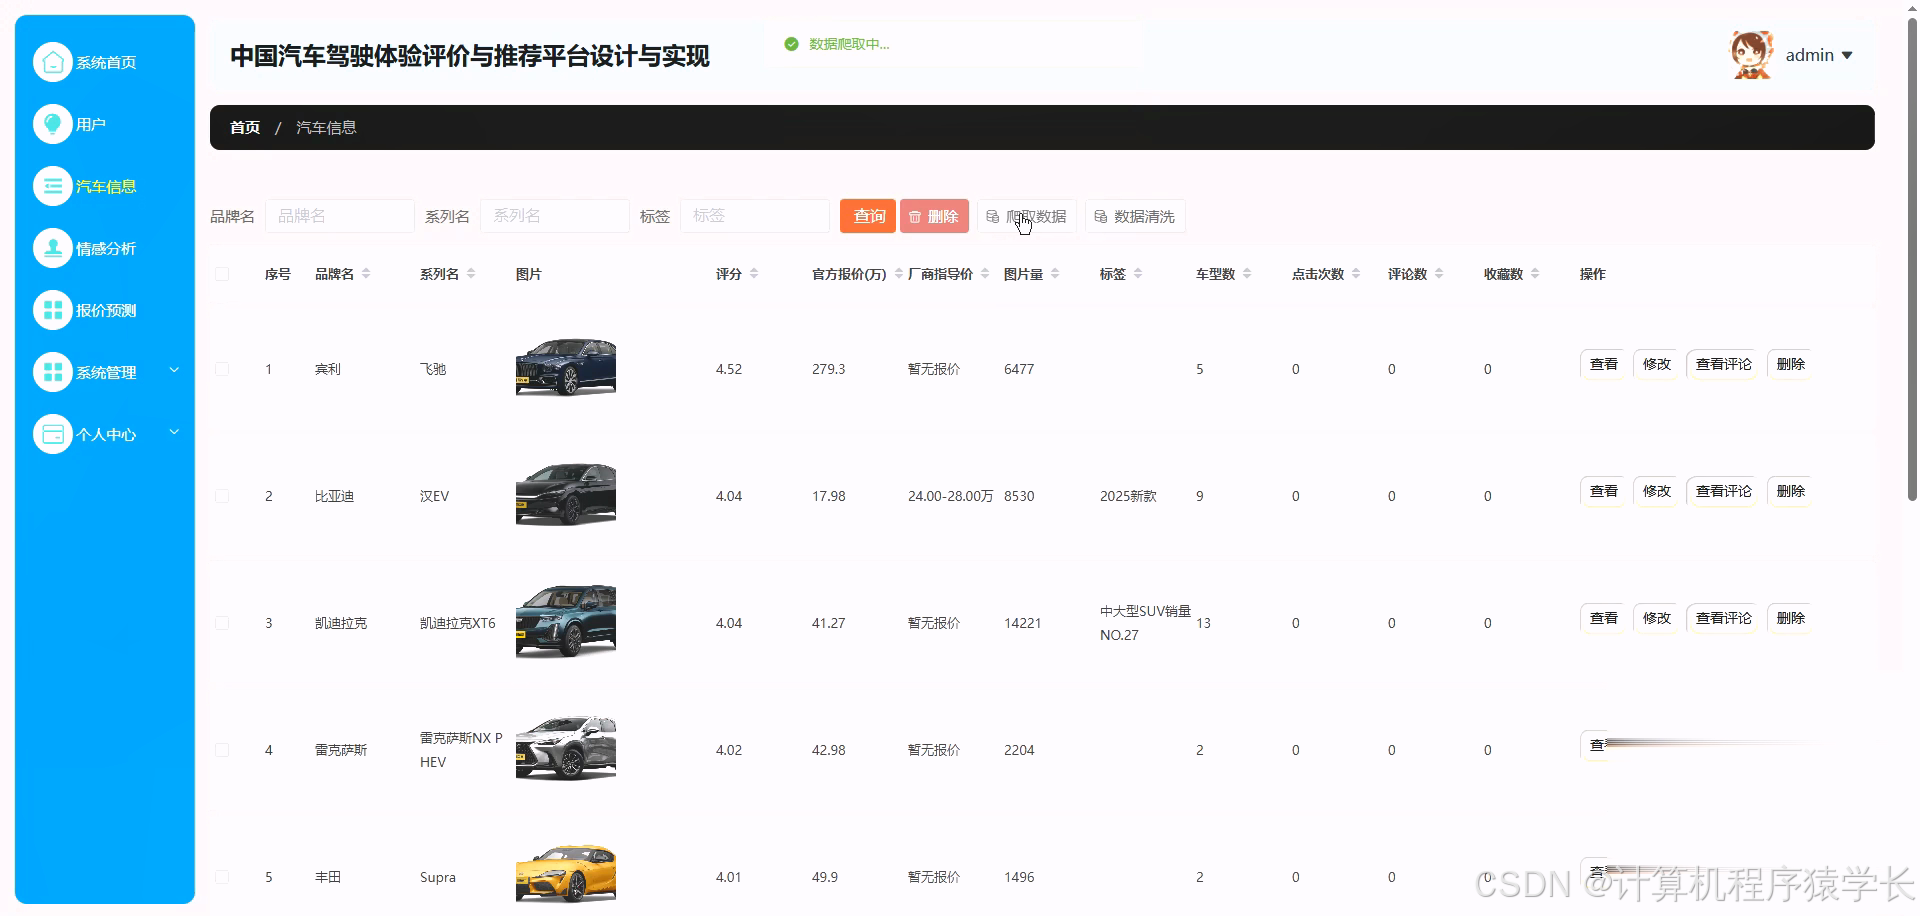Select the 报价预测 price prediction icon
Viewport: 1920px width, 916px height.
[53, 310]
